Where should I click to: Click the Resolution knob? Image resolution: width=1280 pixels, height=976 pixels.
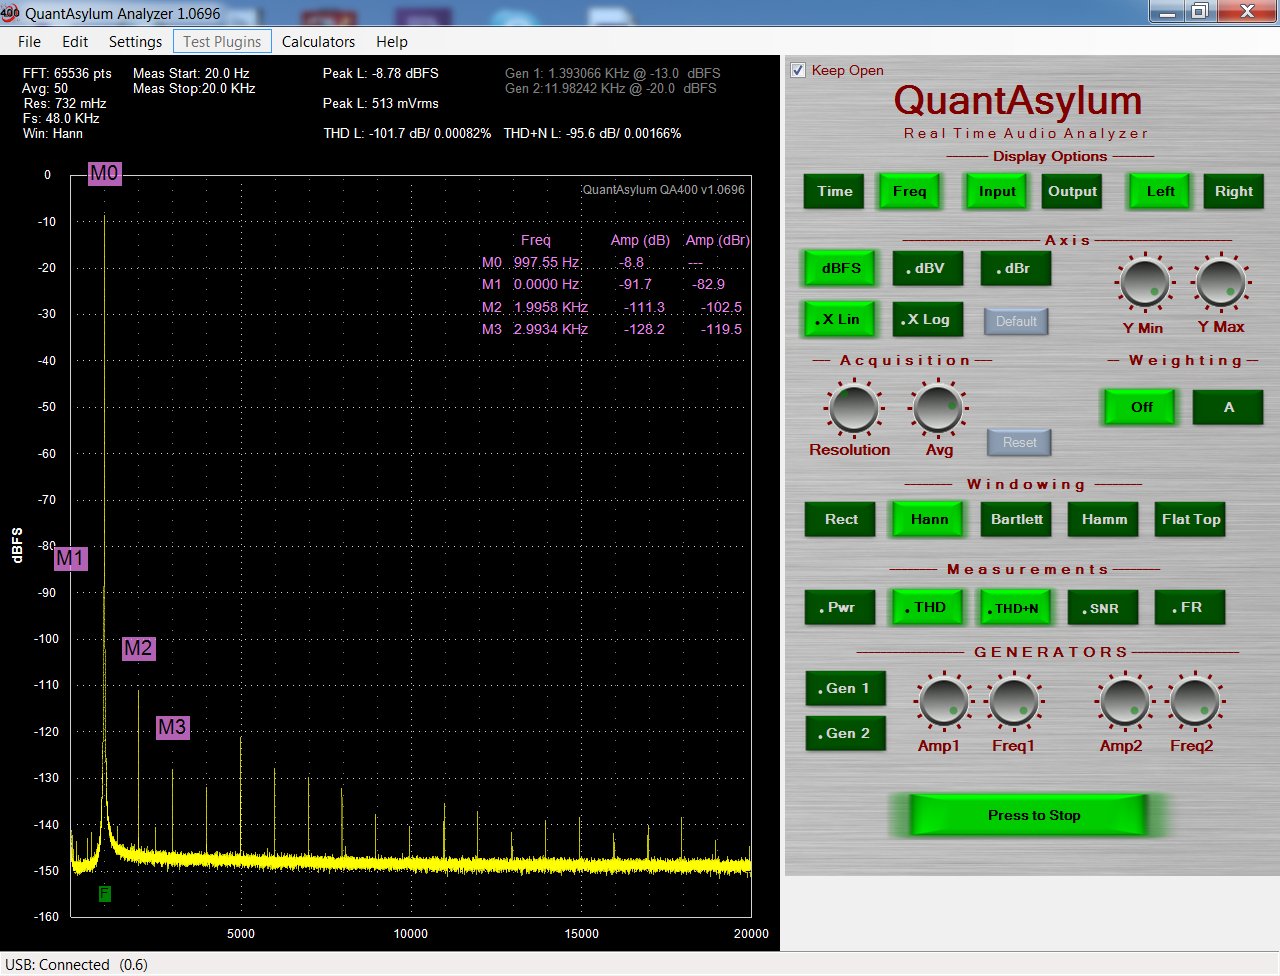(853, 408)
